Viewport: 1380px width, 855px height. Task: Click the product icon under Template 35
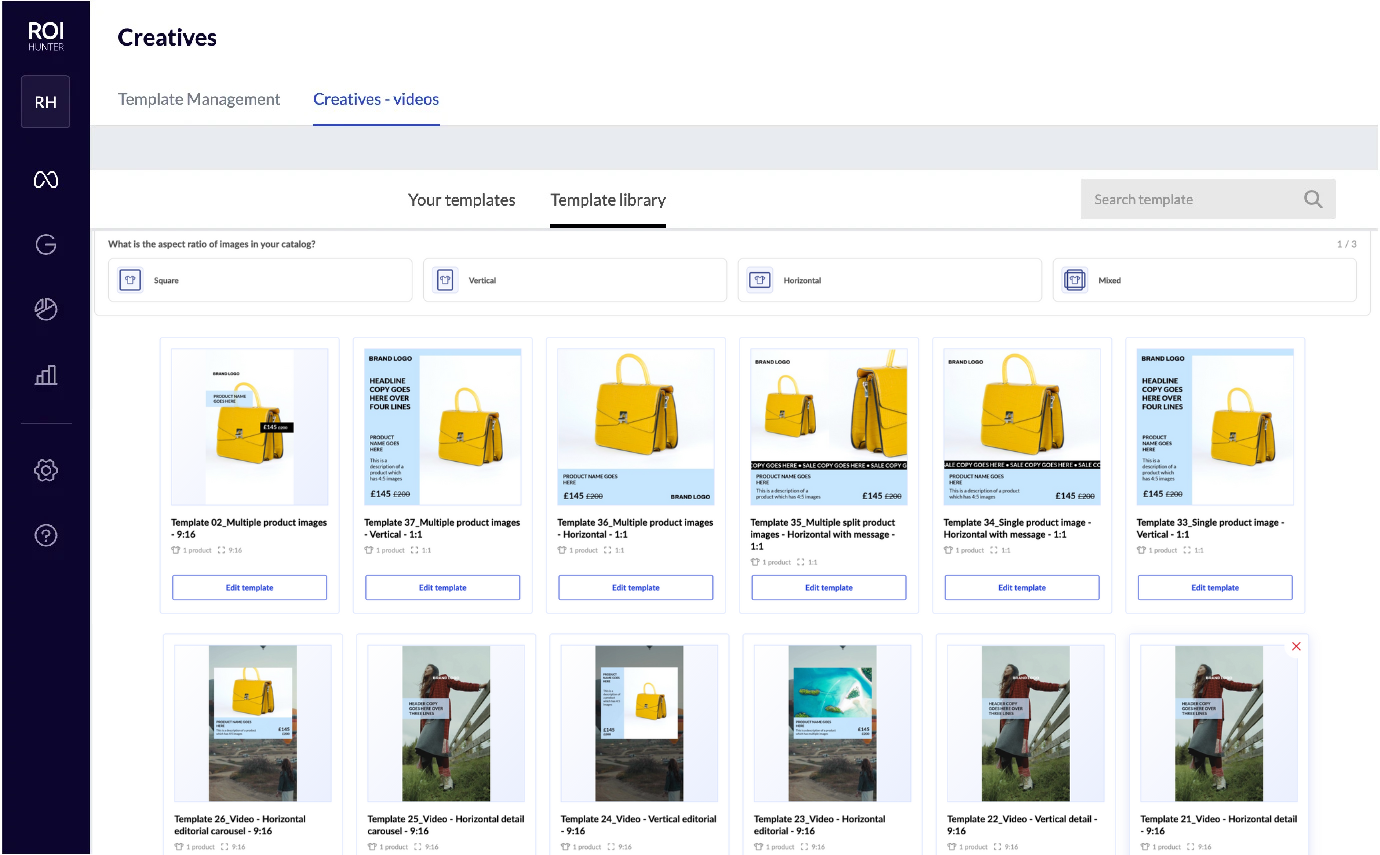click(755, 562)
